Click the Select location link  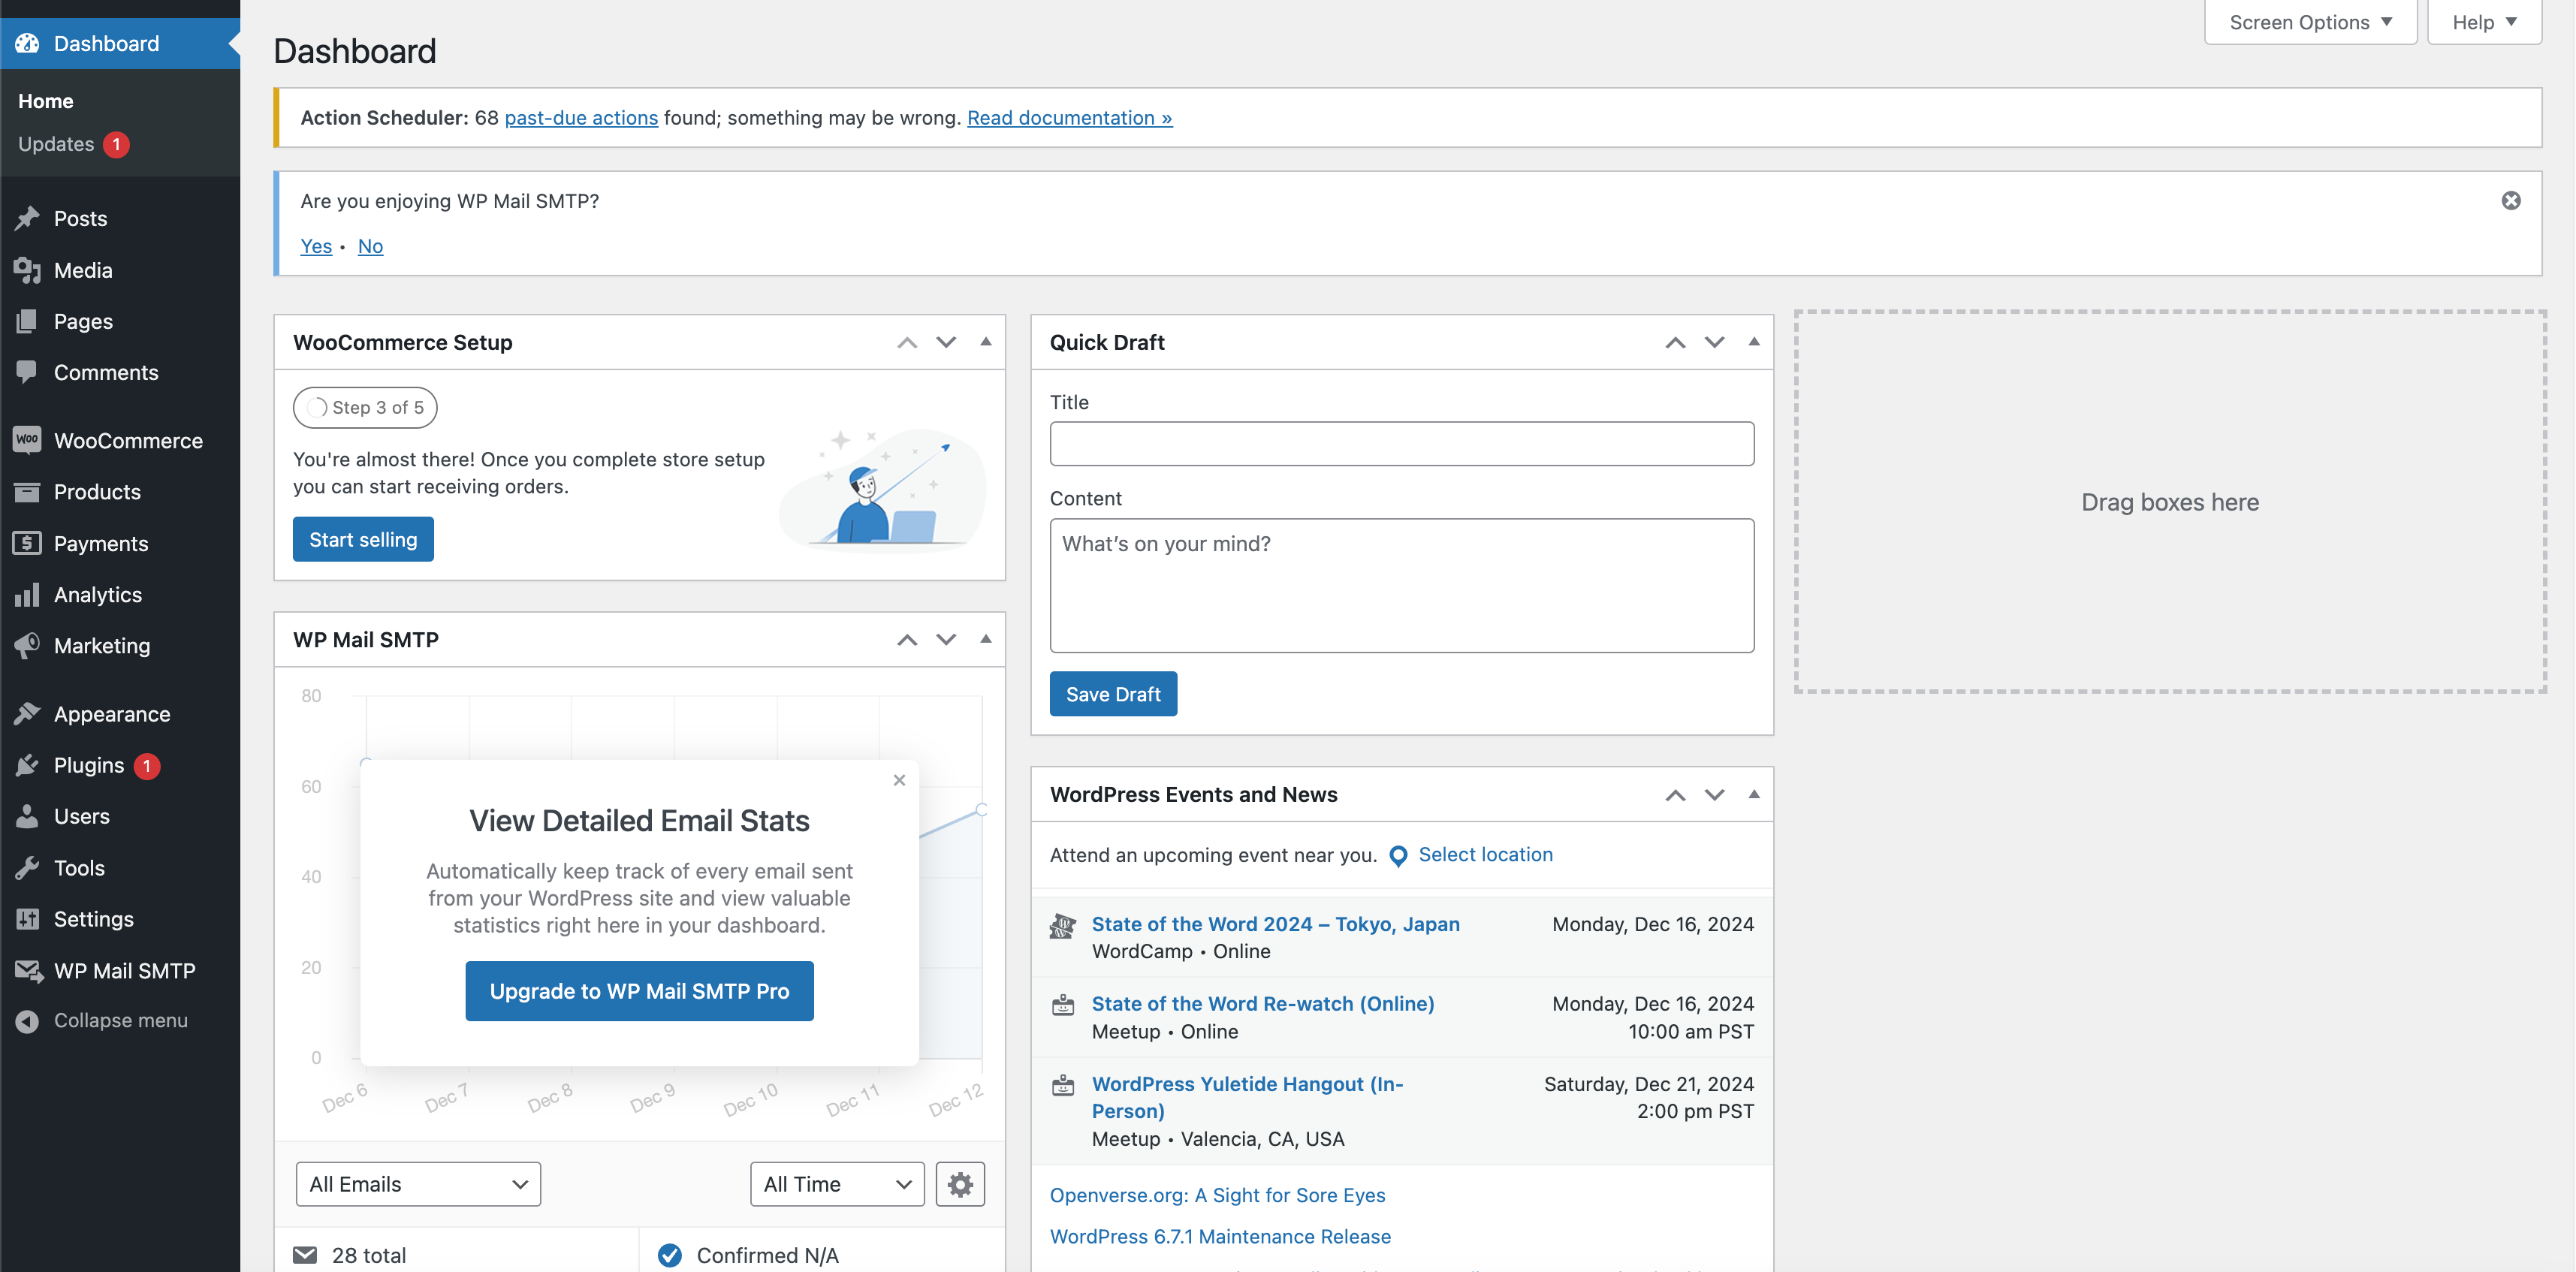click(1485, 855)
